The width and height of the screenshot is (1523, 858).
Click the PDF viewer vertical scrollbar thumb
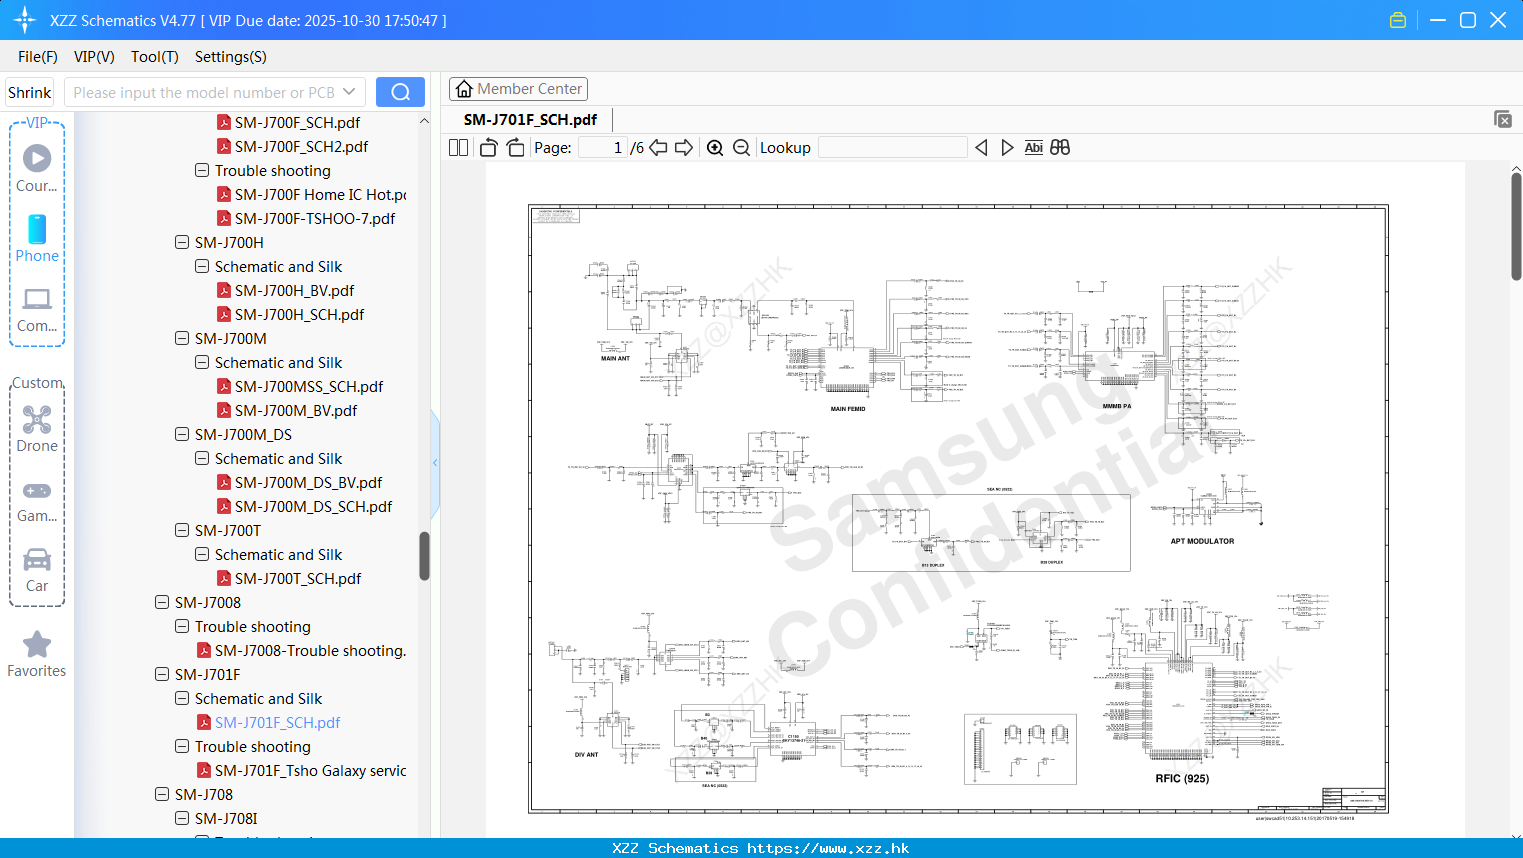(1516, 226)
